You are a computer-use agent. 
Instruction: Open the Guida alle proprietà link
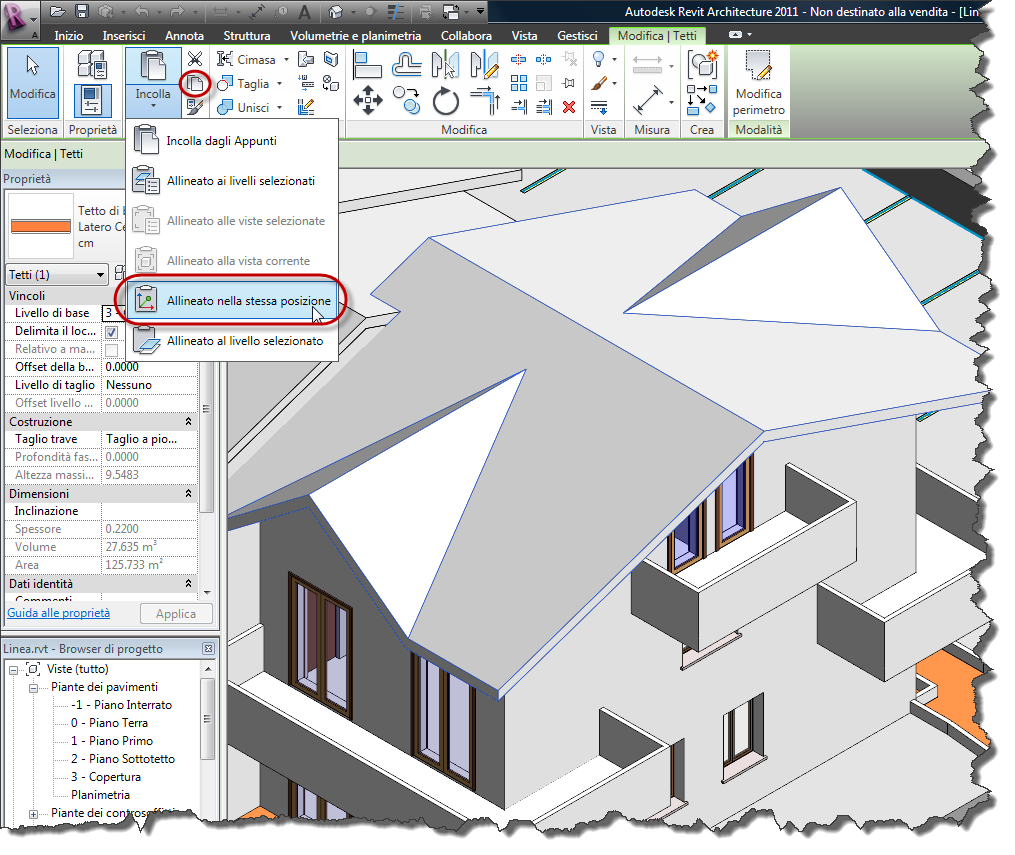click(58, 613)
